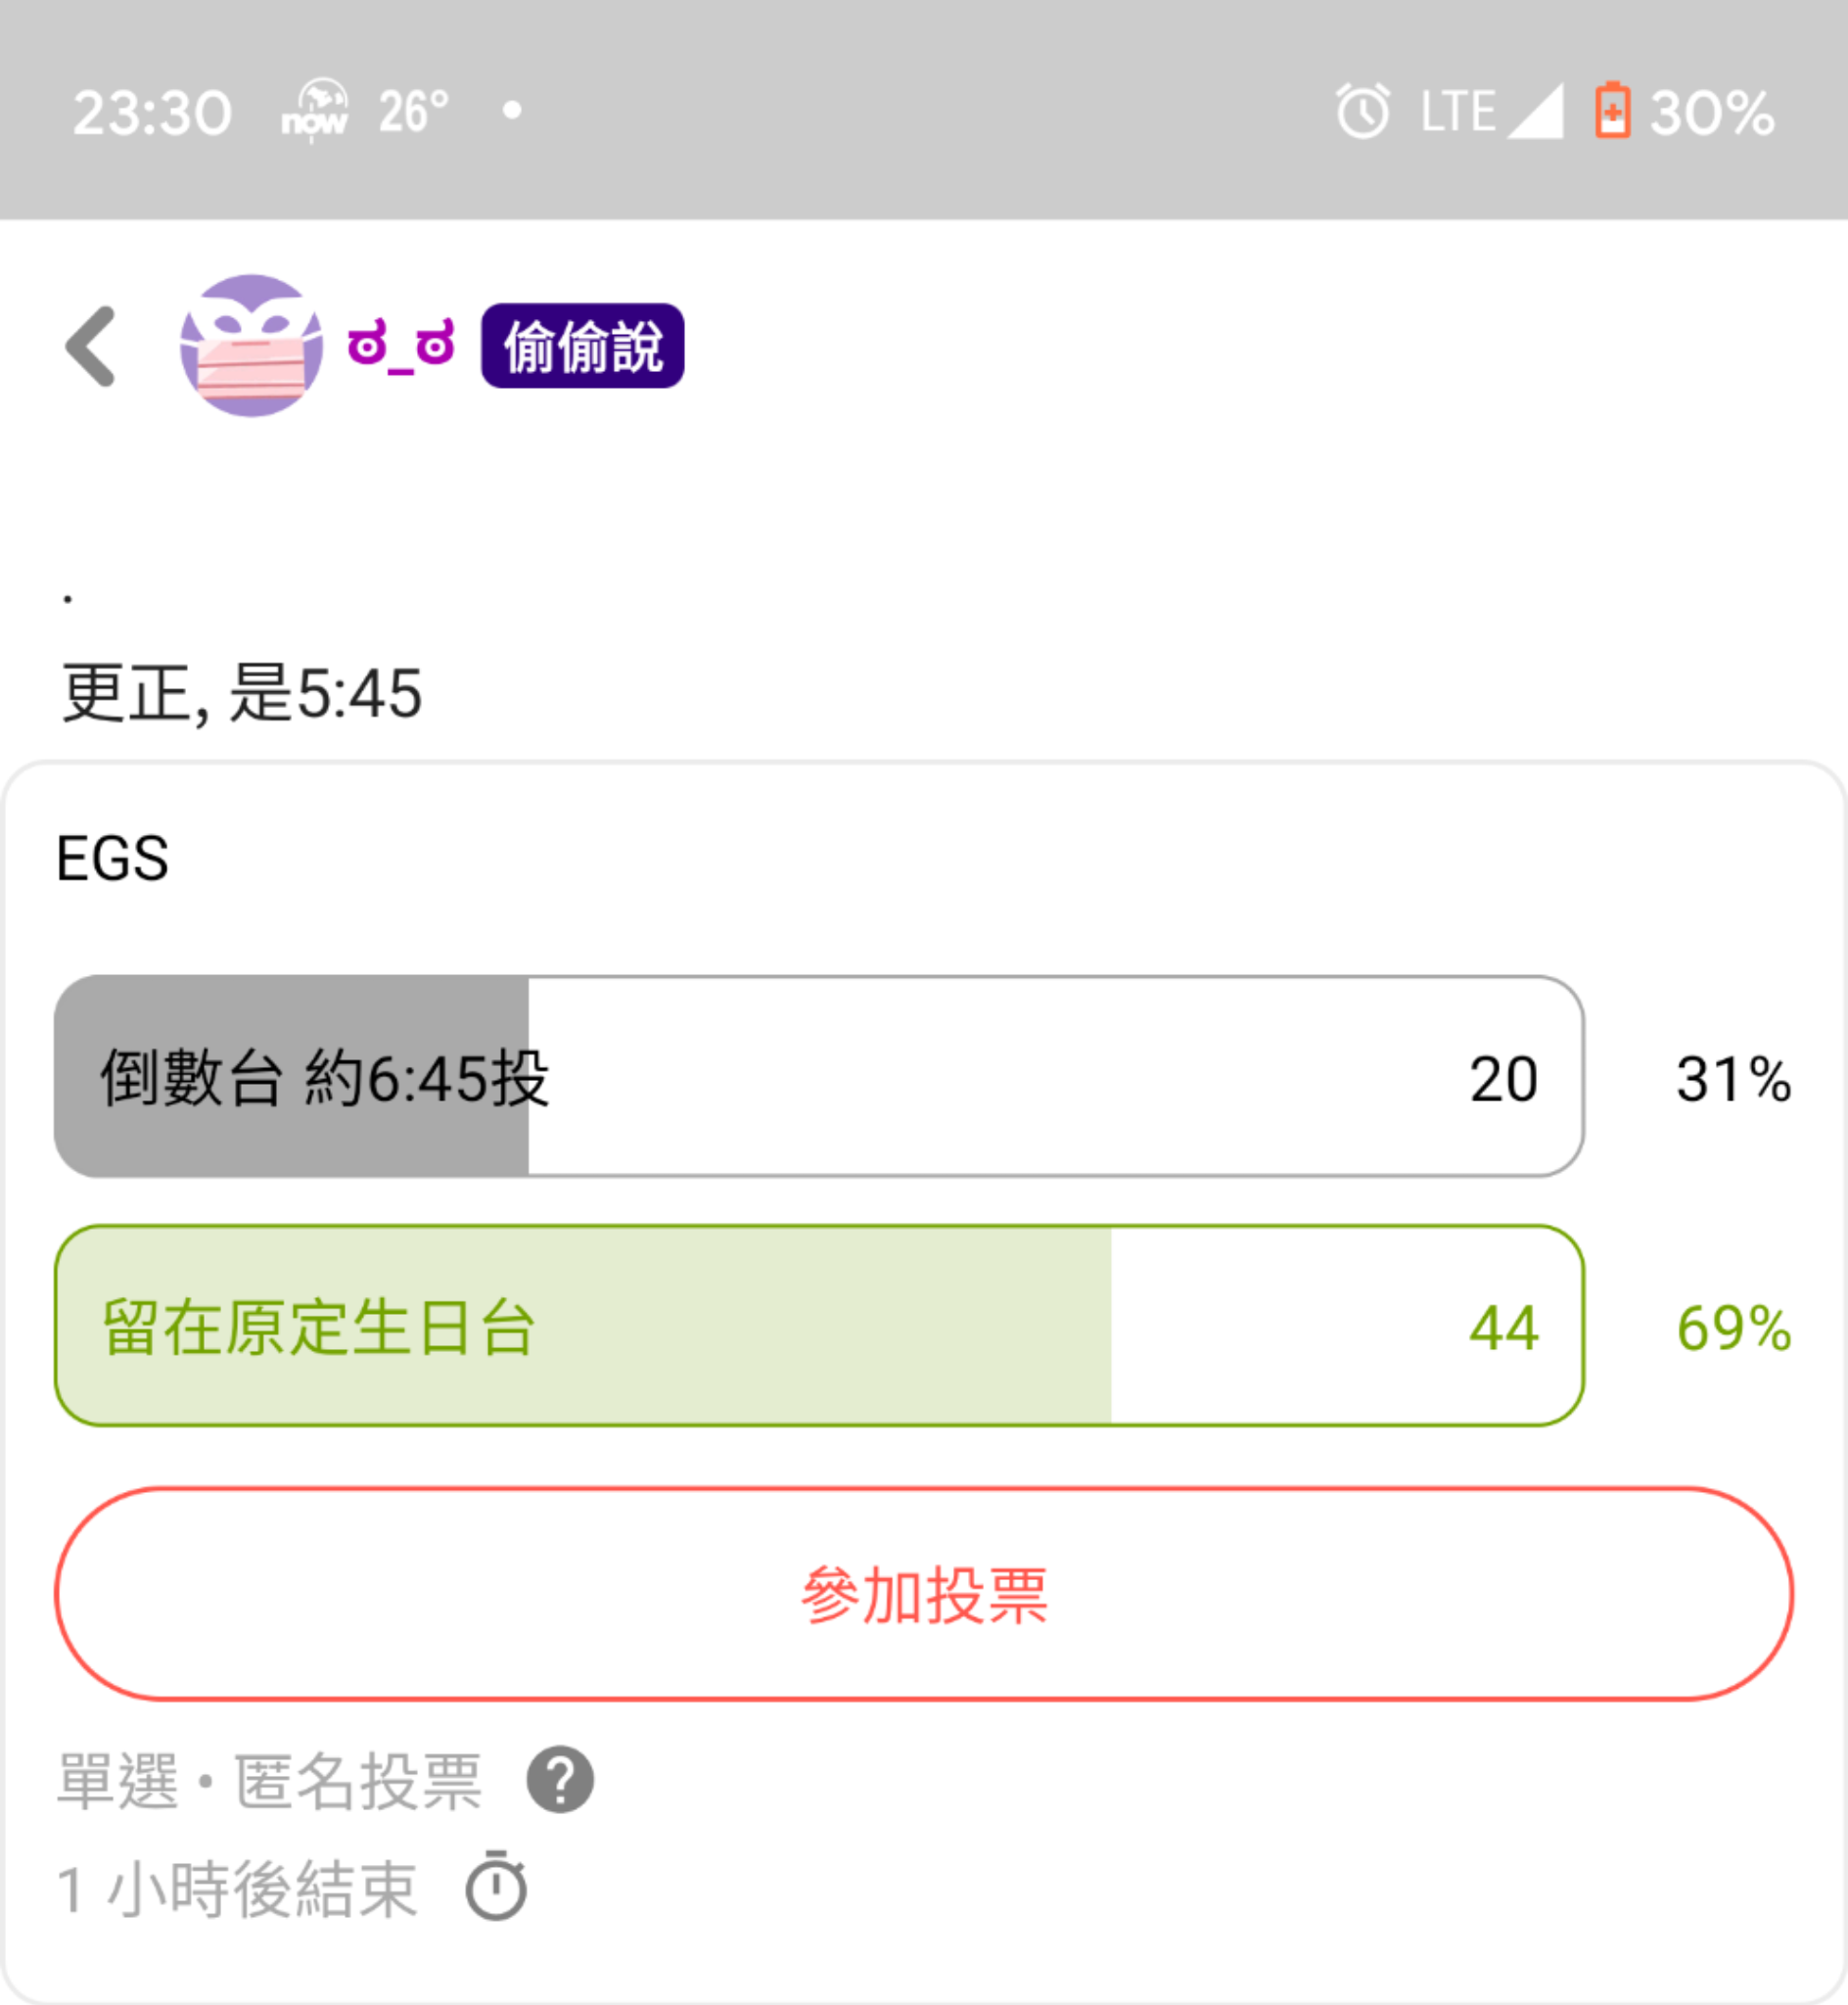
Task: Open the masked owl avatar profile
Action: point(251,346)
